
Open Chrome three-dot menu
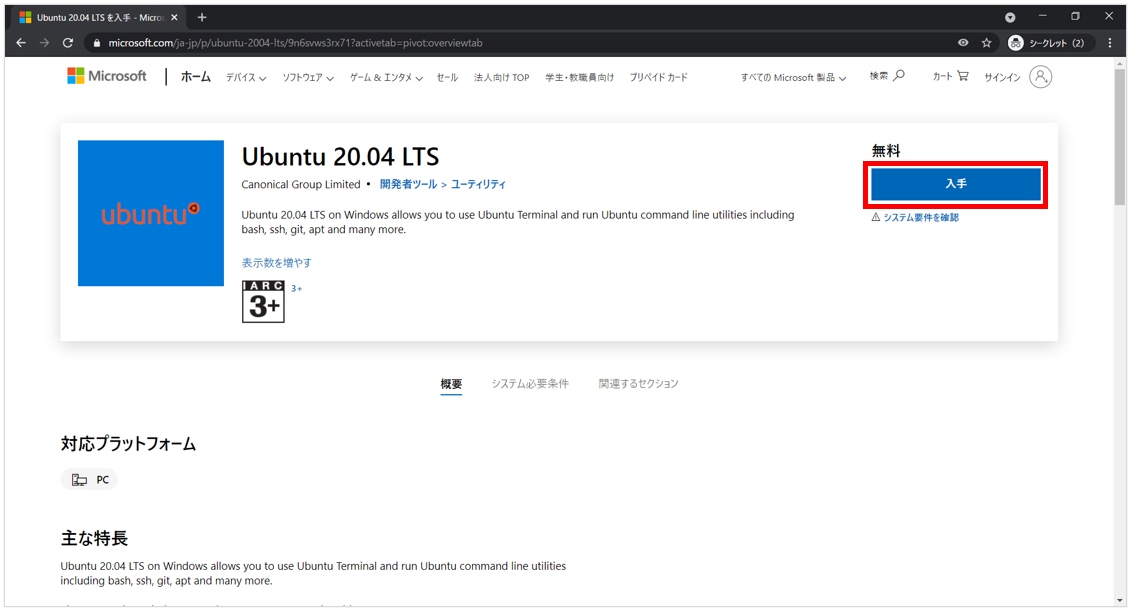coord(1110,43)
